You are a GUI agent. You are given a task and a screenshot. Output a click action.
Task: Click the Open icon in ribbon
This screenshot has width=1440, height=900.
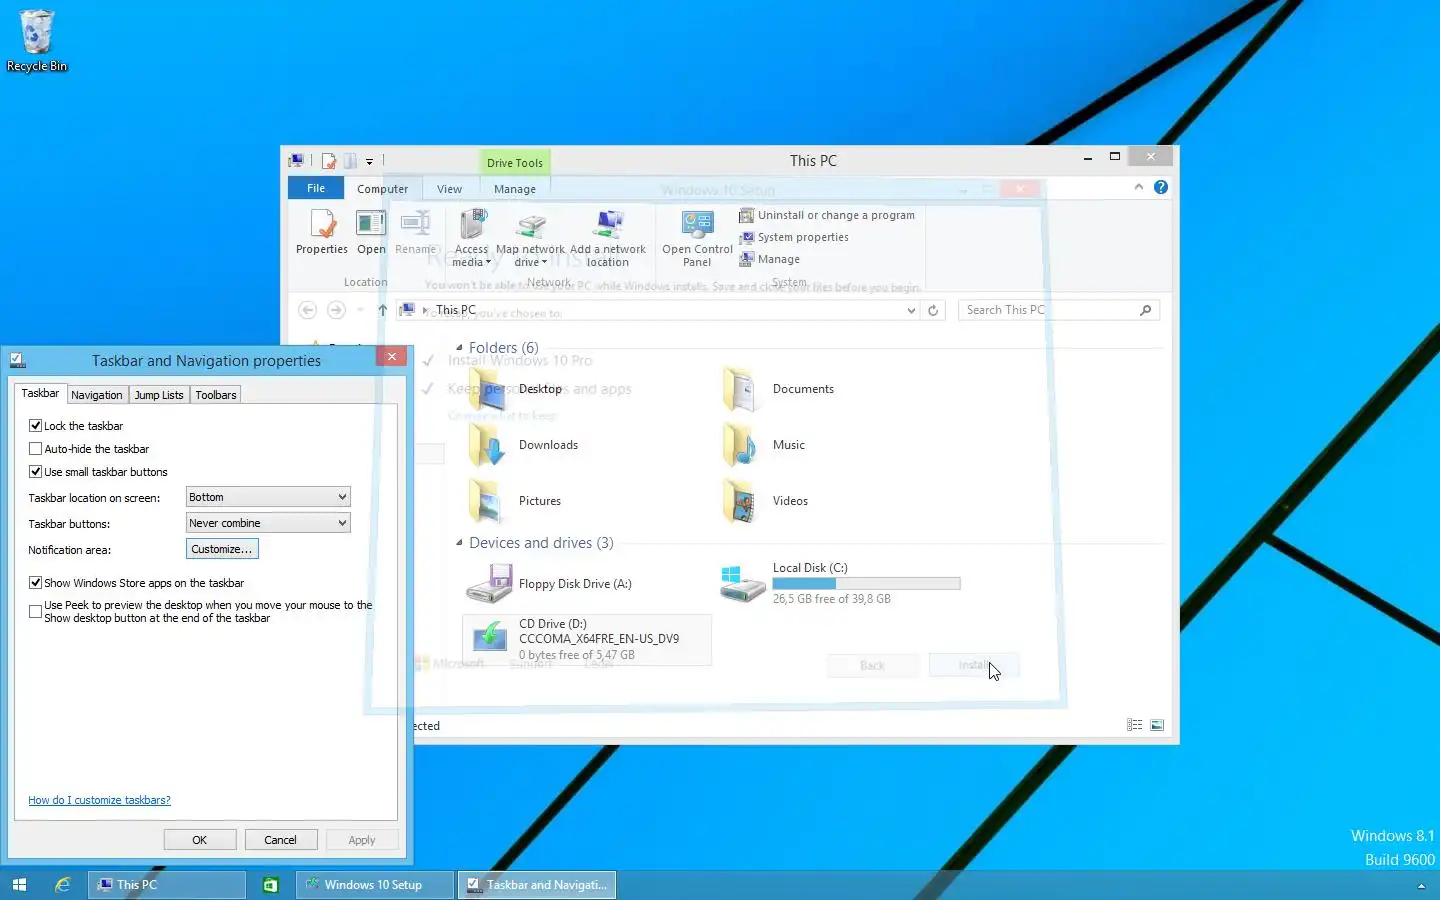(371, 233)
